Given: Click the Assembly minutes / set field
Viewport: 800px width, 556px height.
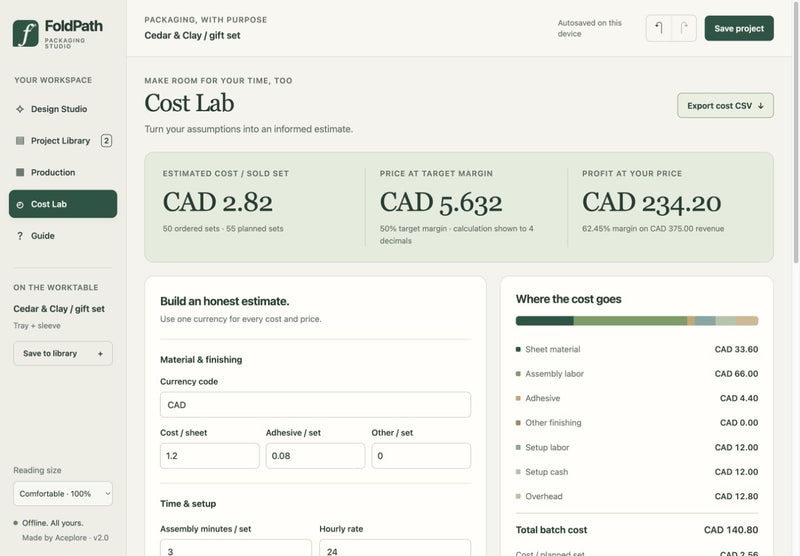Looking at the screenshot, I should pos(236,548).
